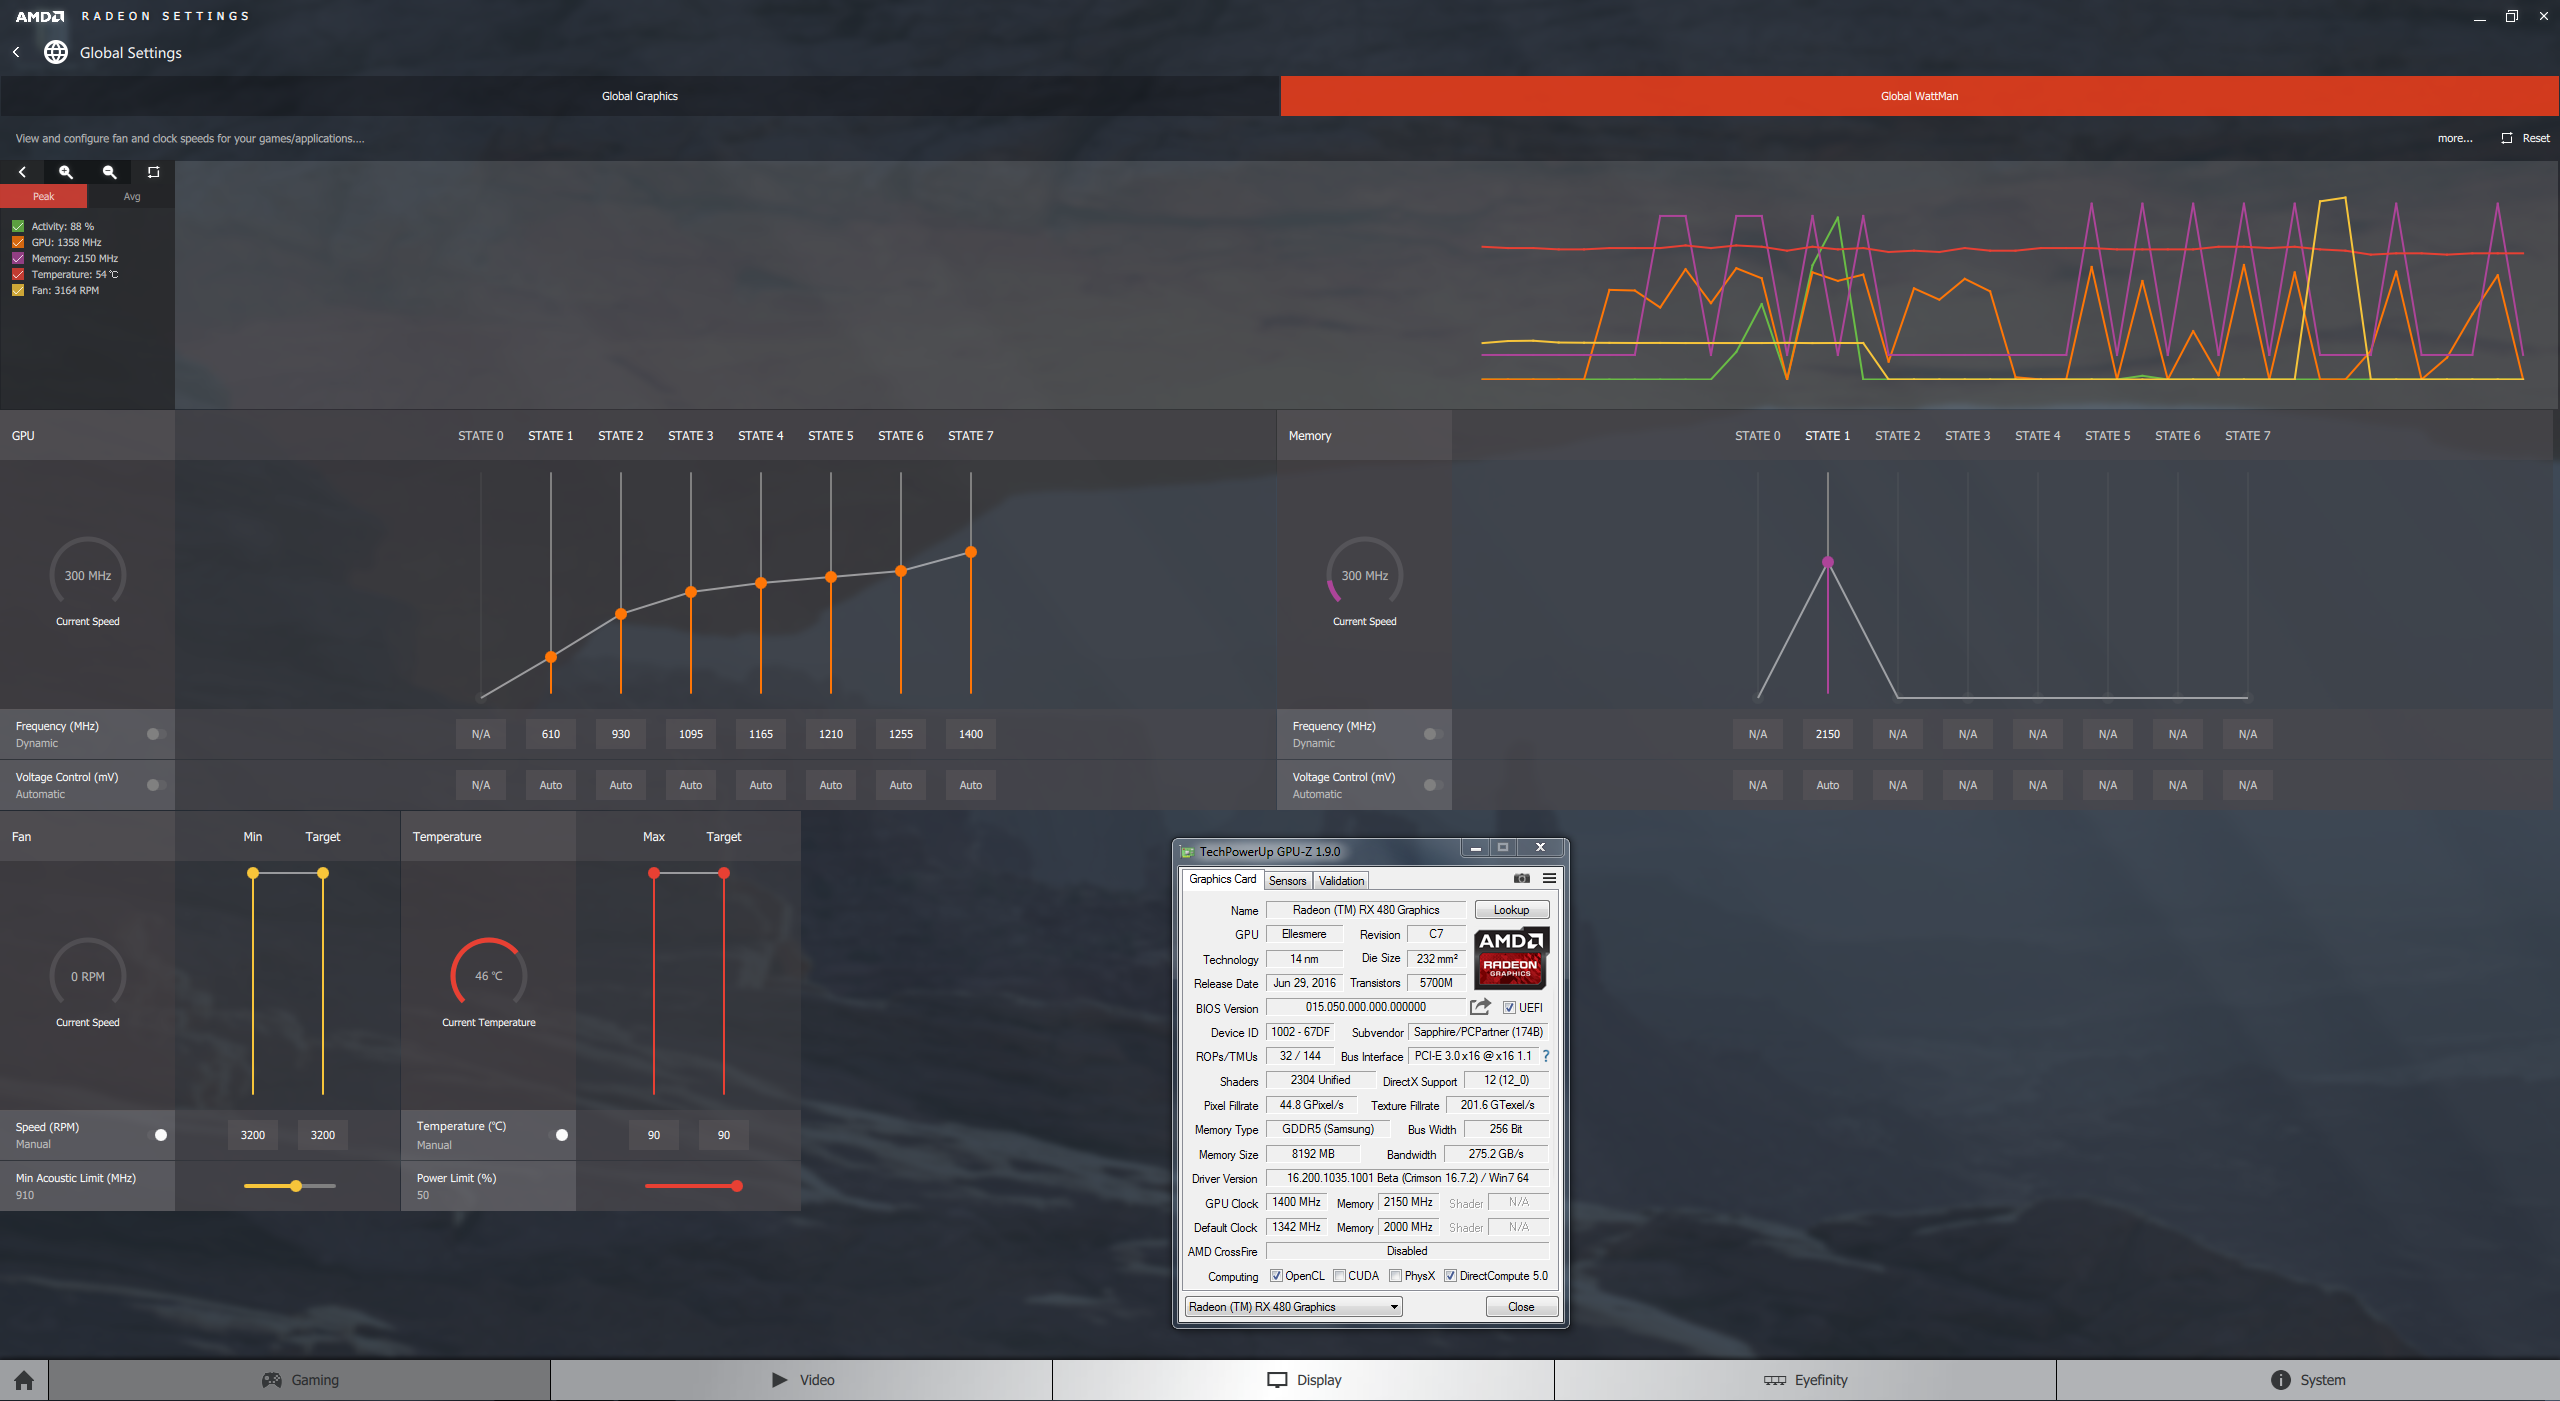
Task: Click Memory State 1 frequency field 2150
Action: tap(1828, 734)
